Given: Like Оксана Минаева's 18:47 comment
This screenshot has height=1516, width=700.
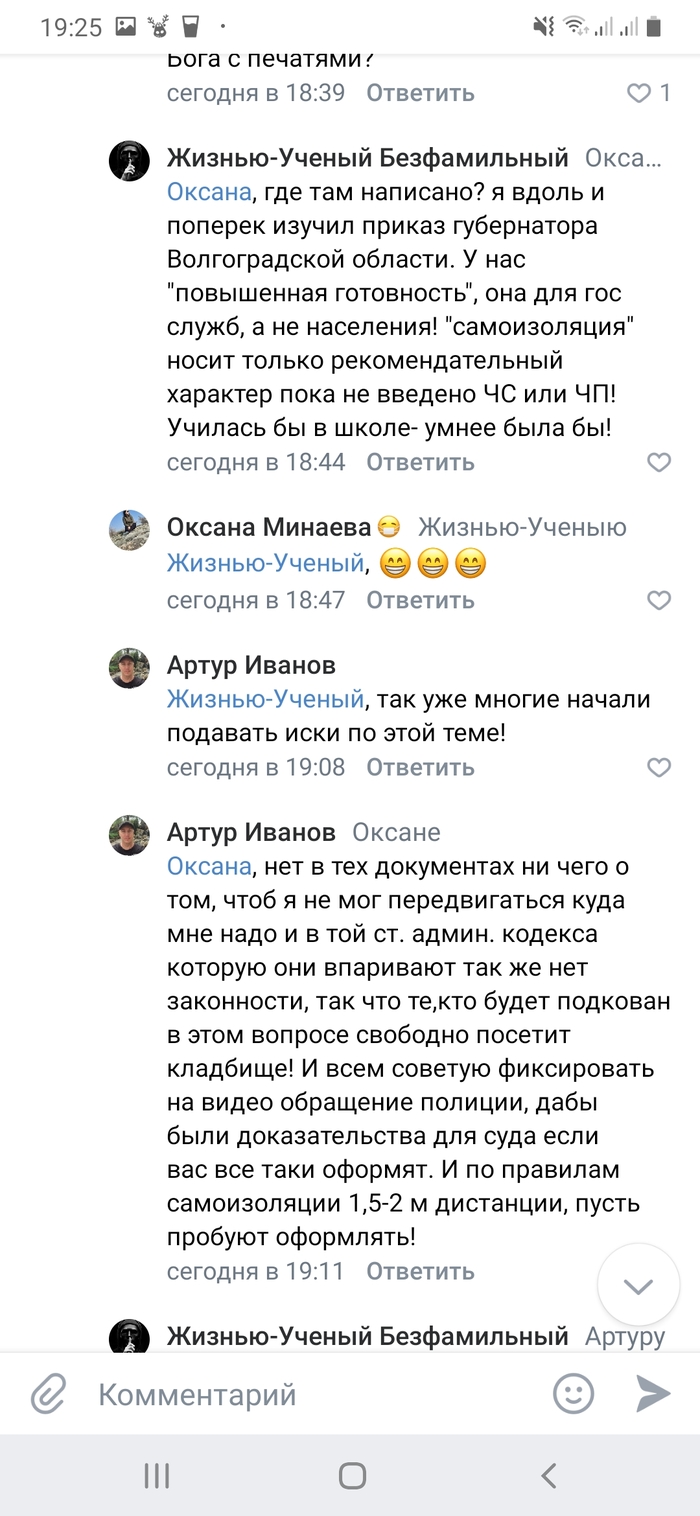Looking at the screenshot, I should 659,601.
